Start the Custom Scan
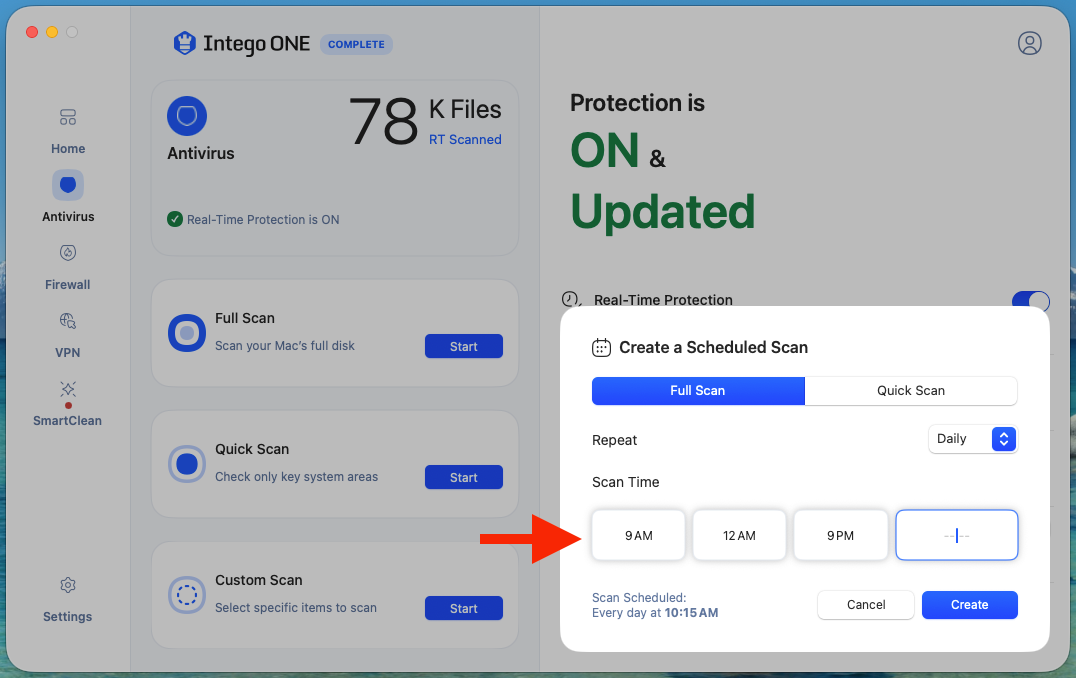This screenshot has width=1076, height=678. pyautogui.click(x=464, y=608)
